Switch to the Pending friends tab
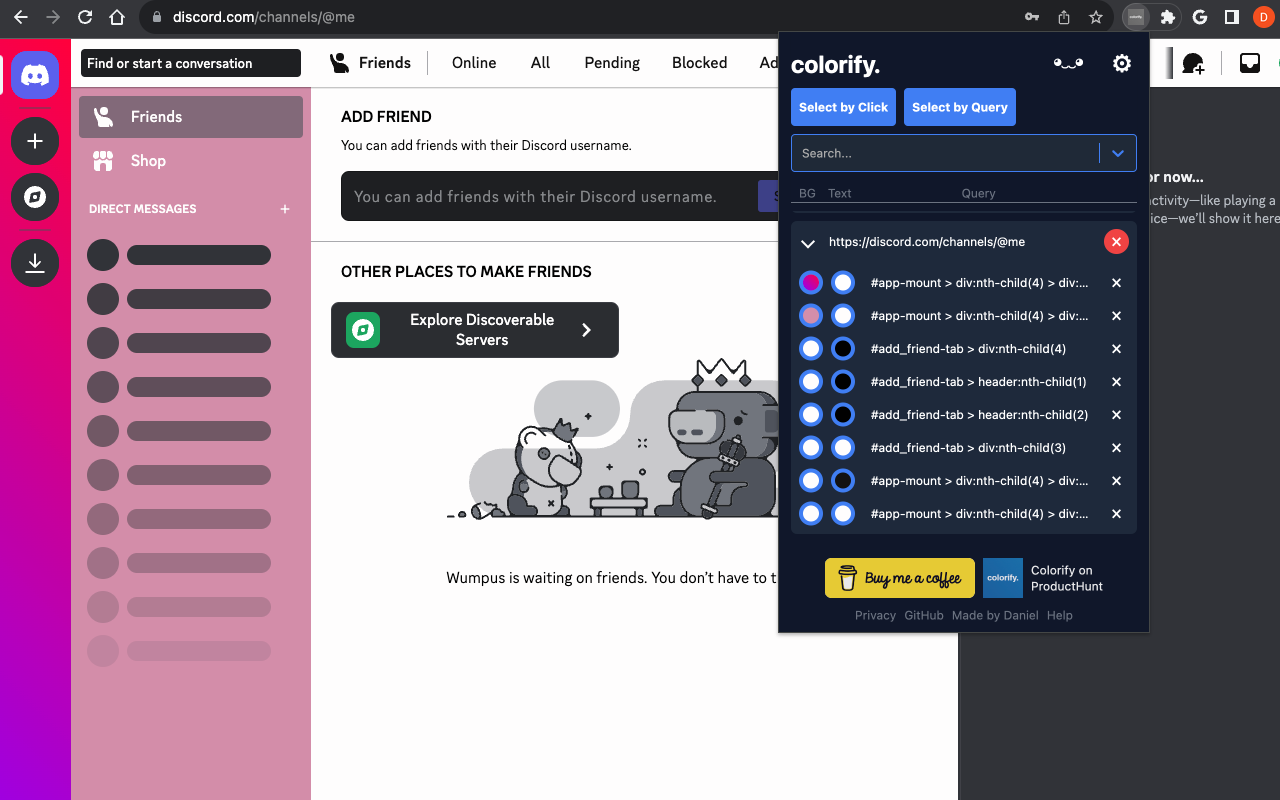 (612, 63)
